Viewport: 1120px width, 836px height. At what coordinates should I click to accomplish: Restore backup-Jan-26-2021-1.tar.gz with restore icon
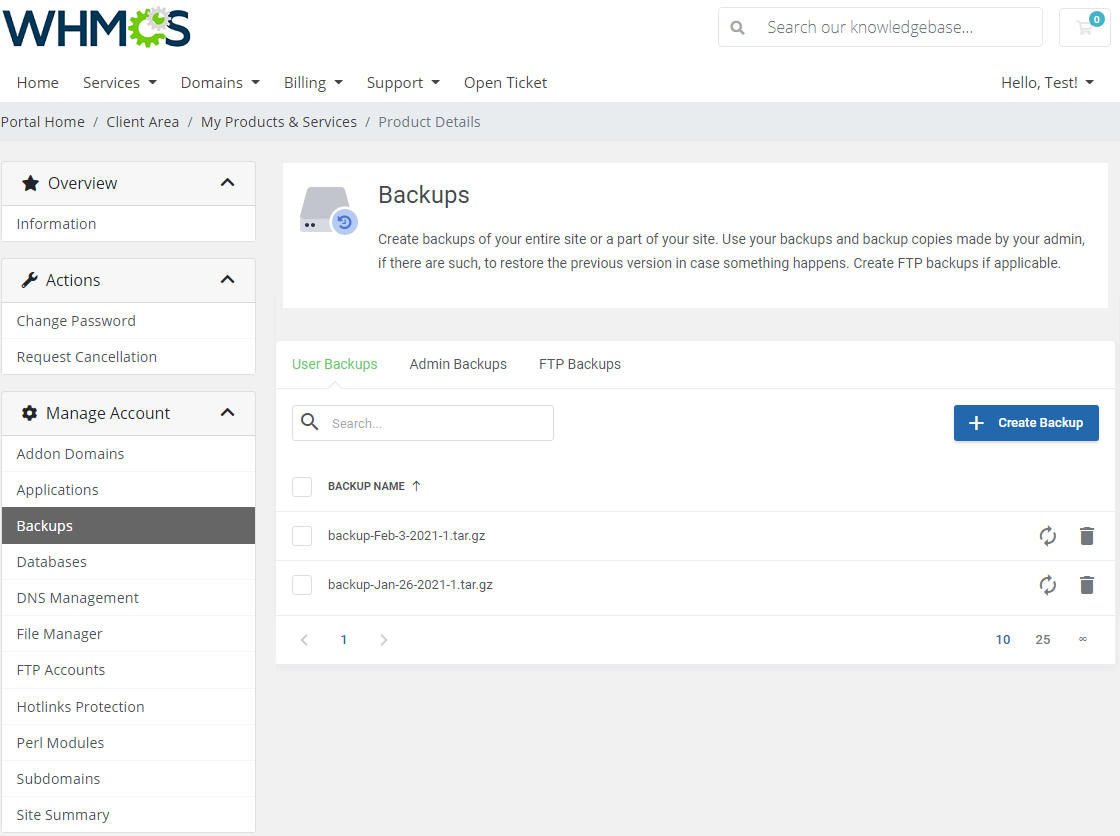click(x=1047, y=585)
